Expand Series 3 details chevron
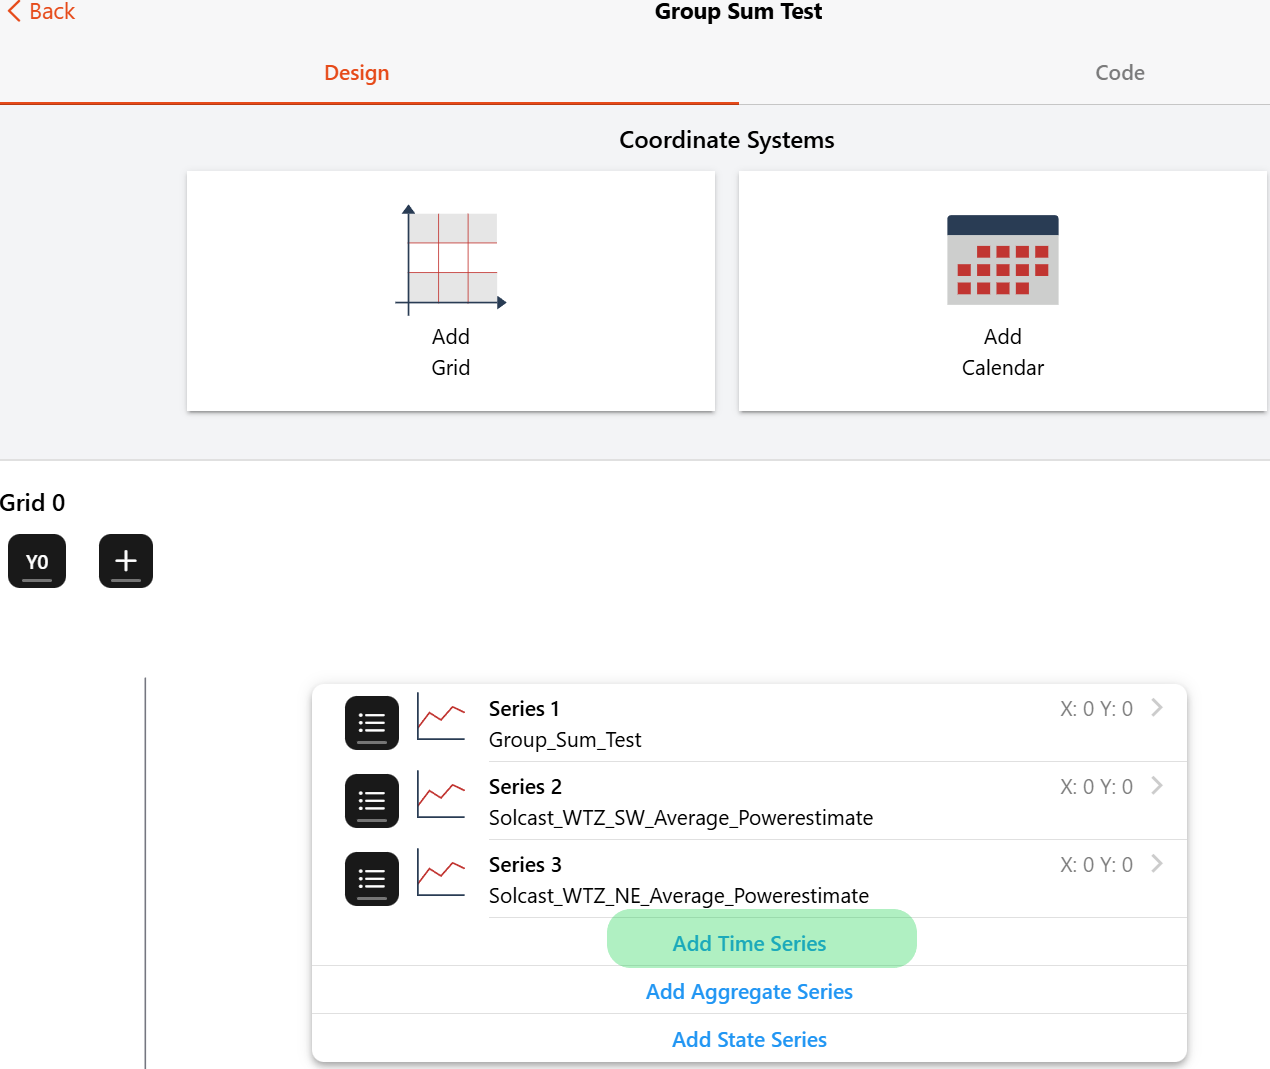 pyautogui.click(x=1157, y=864)
